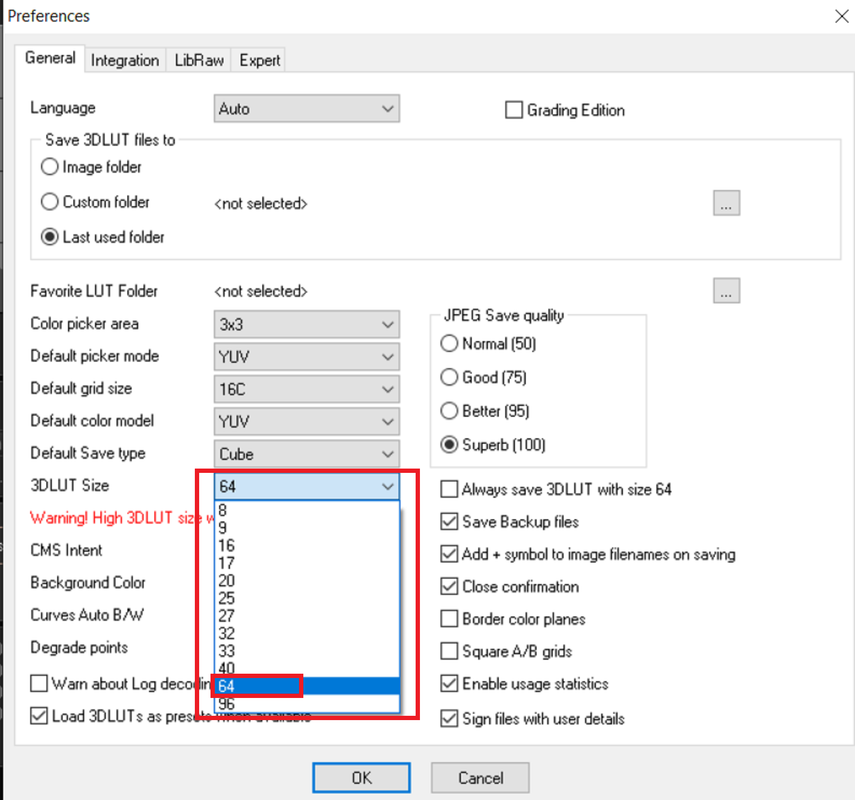Choose 33 in 3DLUT Size list
855x800 pixels.
[307, 651]
